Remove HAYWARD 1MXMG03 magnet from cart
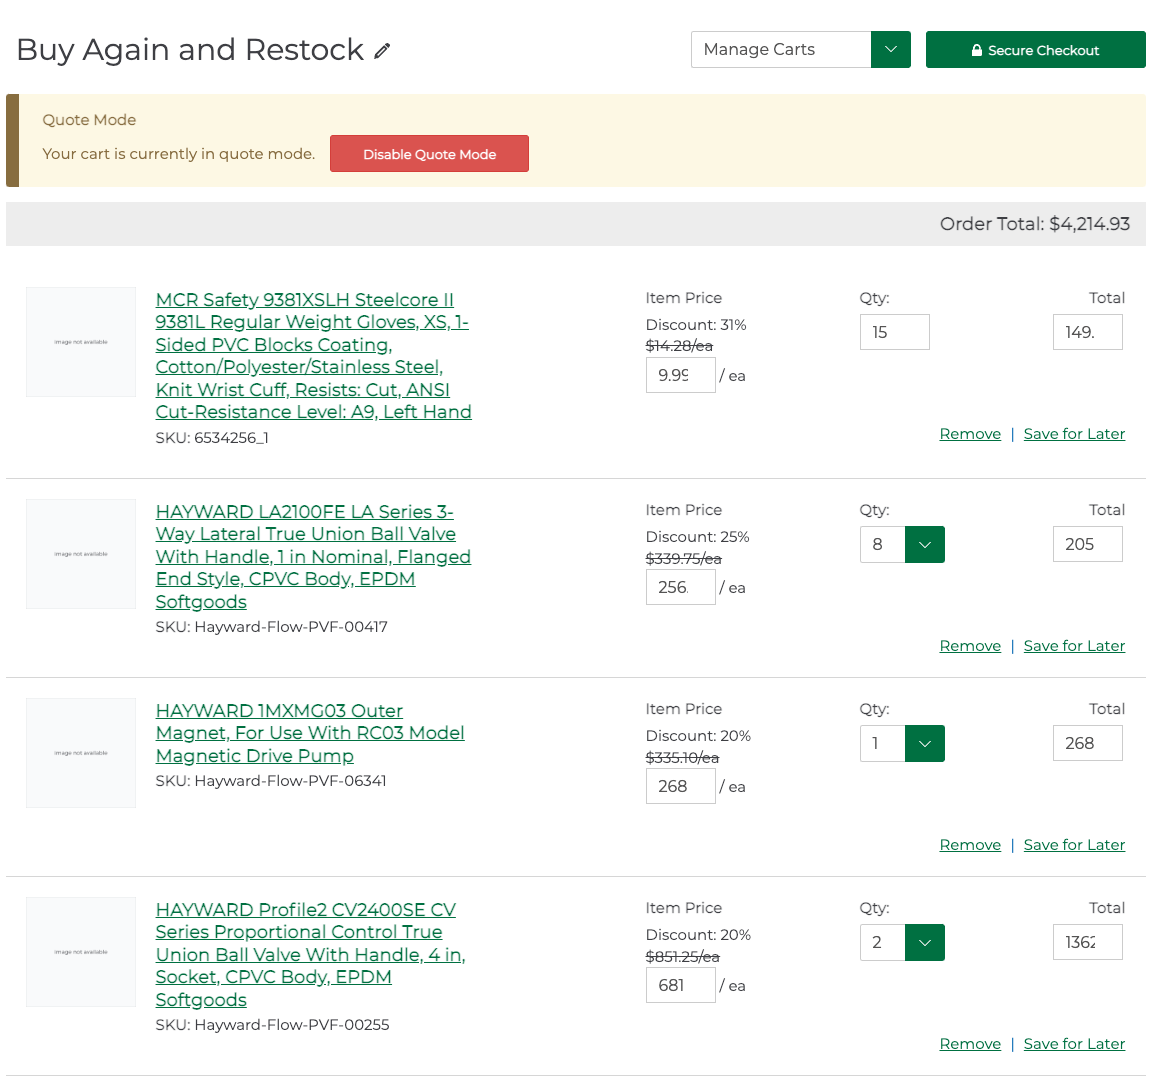The height and width of the screenshot is (1078, 1155). tap(970, 845)
